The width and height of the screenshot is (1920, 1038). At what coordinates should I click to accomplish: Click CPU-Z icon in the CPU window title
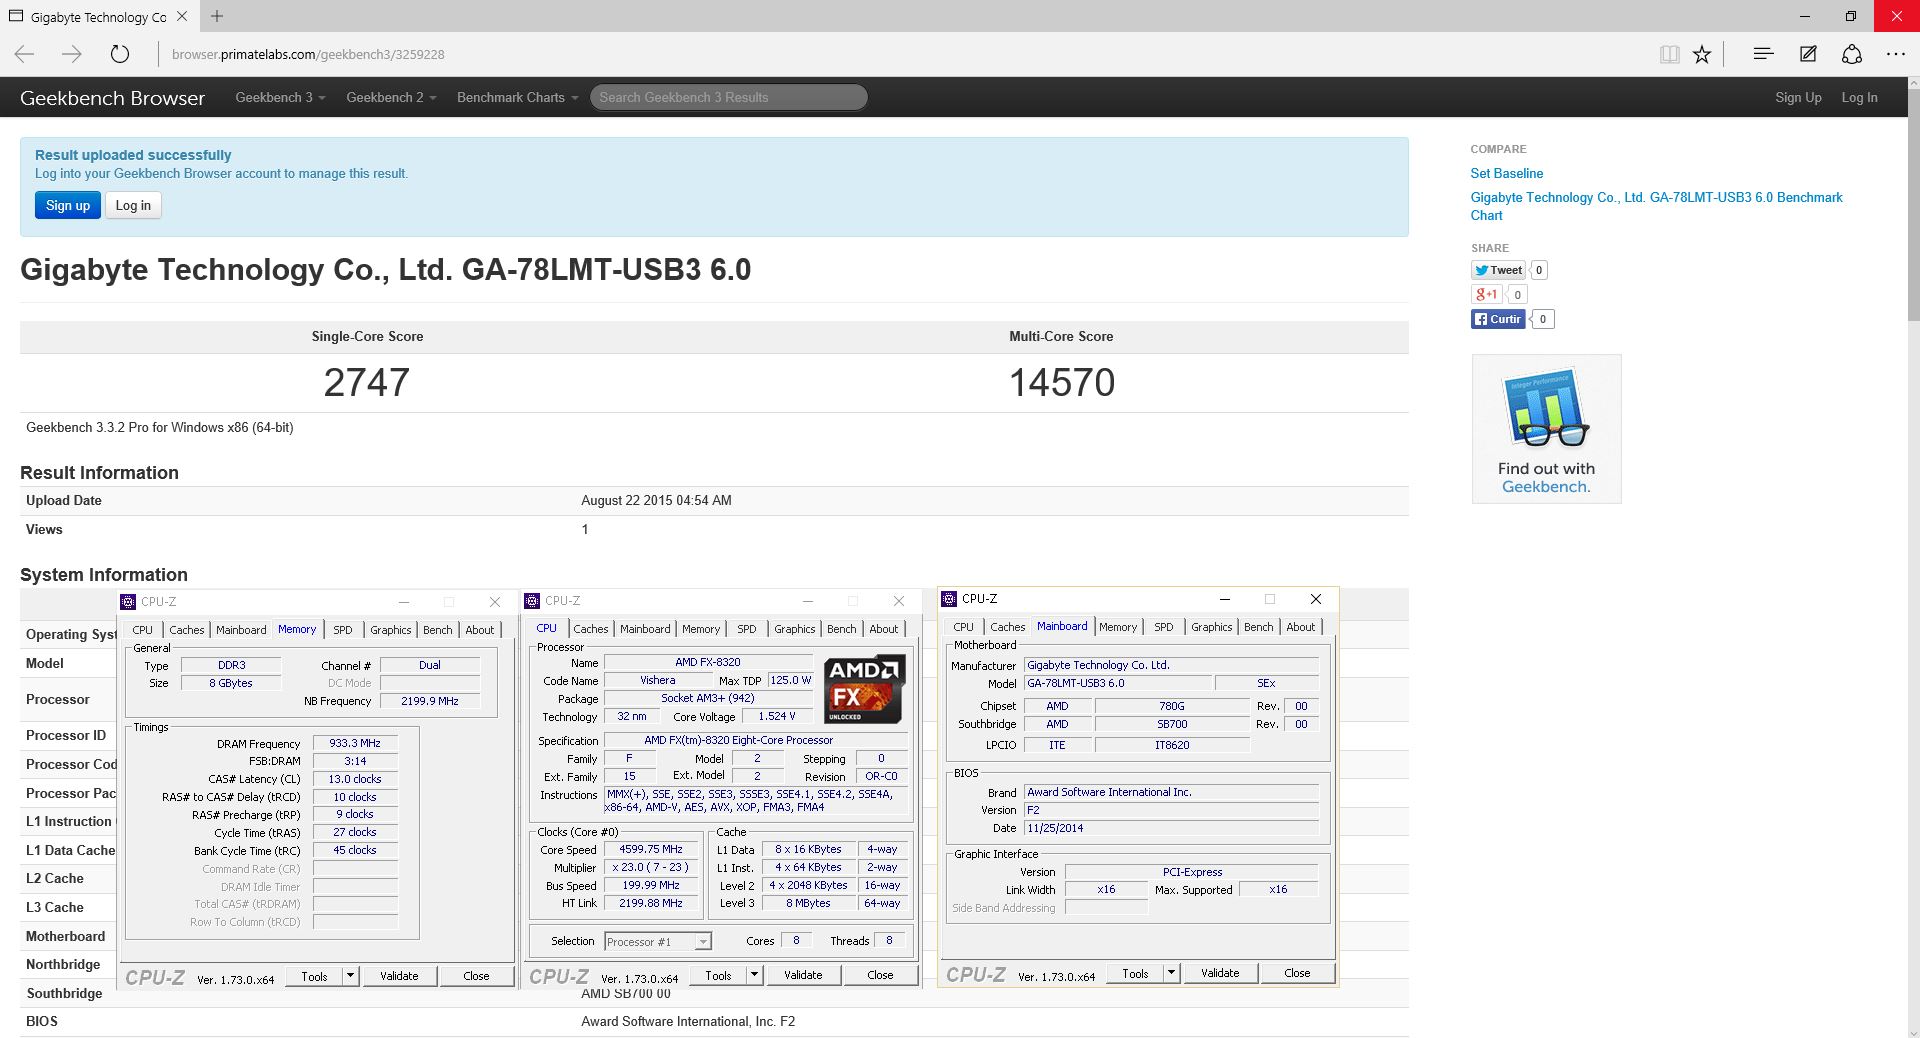point(532,601)
